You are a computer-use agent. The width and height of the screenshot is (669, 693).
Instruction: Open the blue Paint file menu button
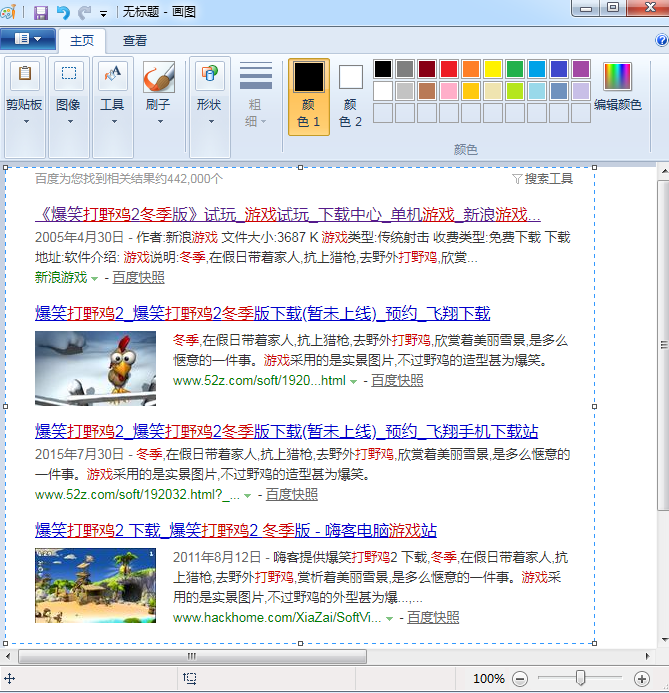(x=27, y=40)
